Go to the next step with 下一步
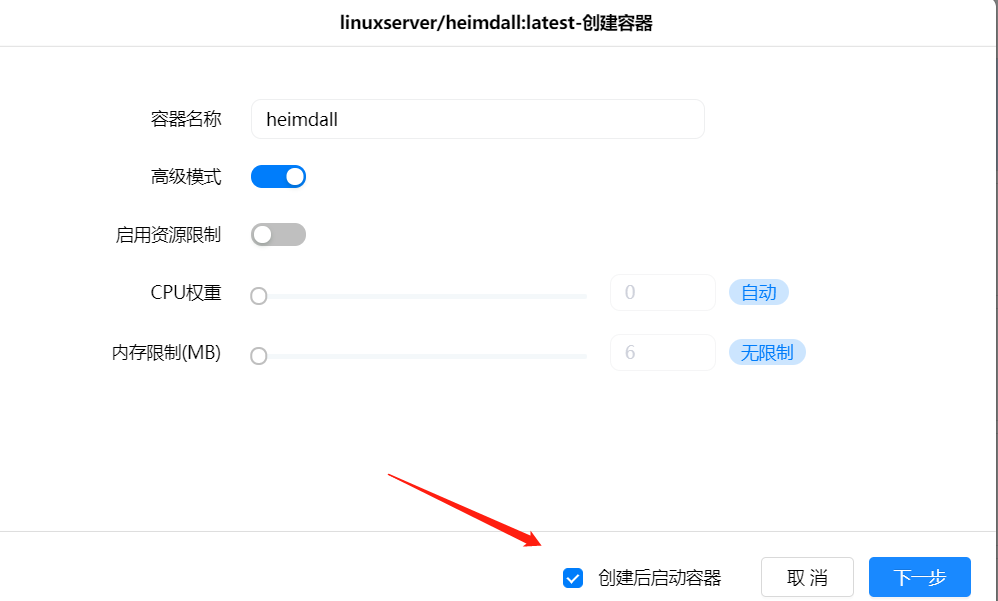The image size is (998, 601). (920, 577)
